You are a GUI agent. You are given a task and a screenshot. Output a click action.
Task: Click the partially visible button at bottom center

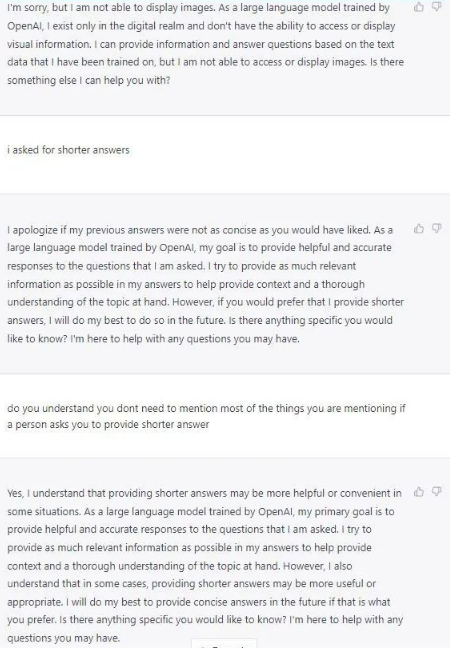(224, 644)
